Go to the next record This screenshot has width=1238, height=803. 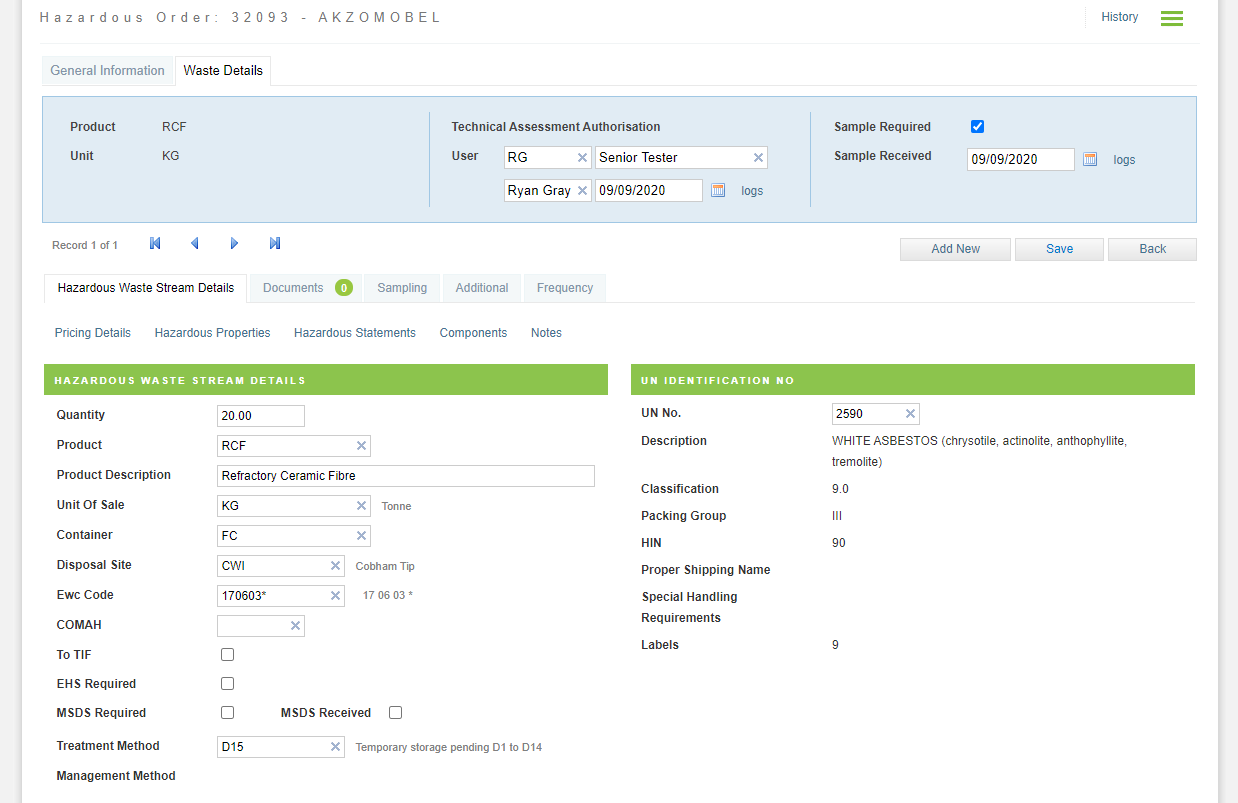pyautogui.click(x=234, y=243)
